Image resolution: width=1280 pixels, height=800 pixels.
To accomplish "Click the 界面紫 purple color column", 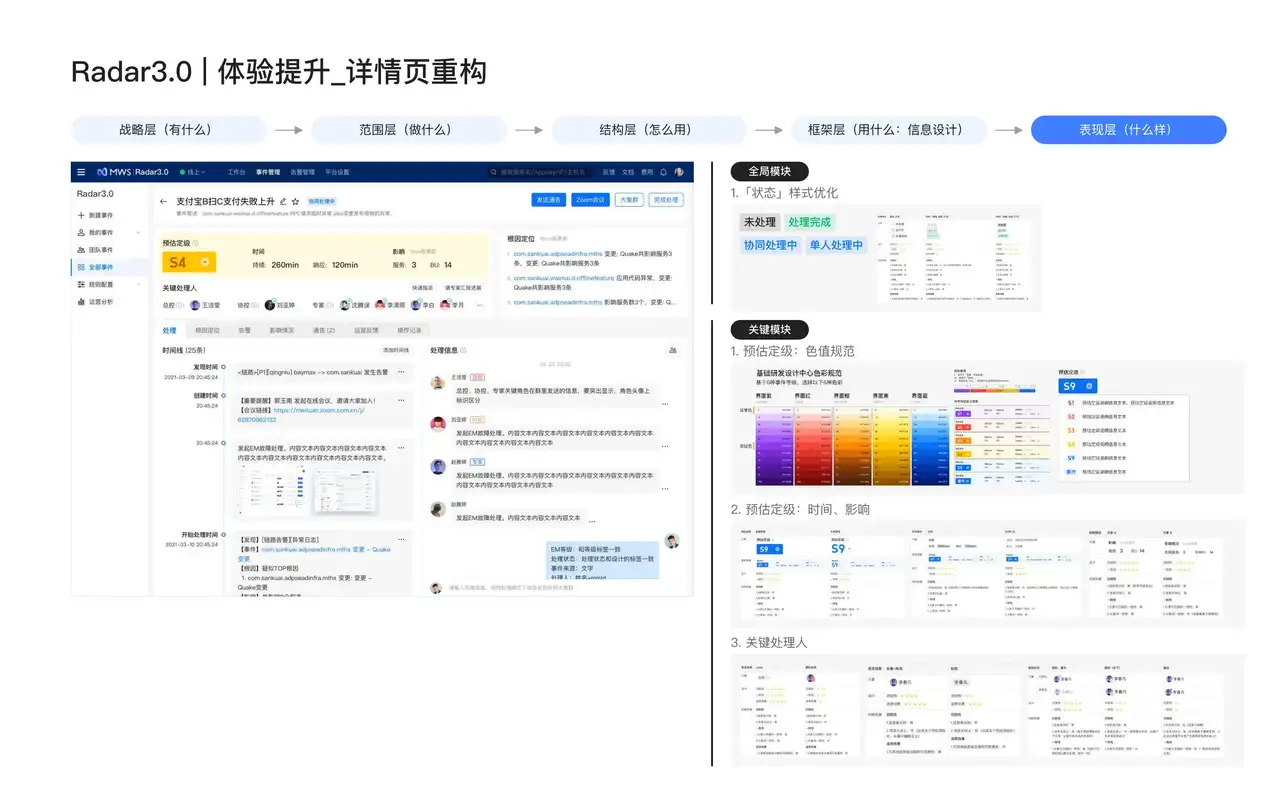I will pos(774,446).
